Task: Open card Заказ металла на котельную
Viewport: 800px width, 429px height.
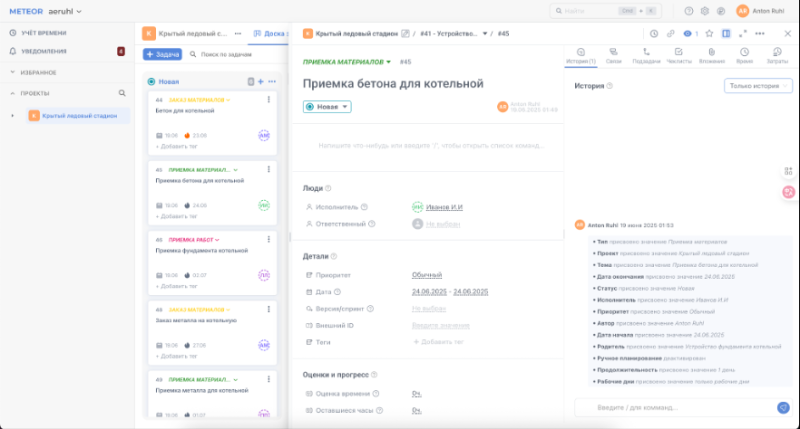Action: [196, 320]
